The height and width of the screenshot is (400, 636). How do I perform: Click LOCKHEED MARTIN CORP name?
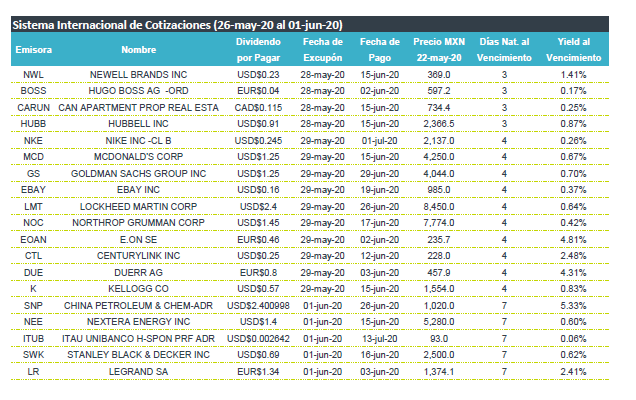coord(138,207)
